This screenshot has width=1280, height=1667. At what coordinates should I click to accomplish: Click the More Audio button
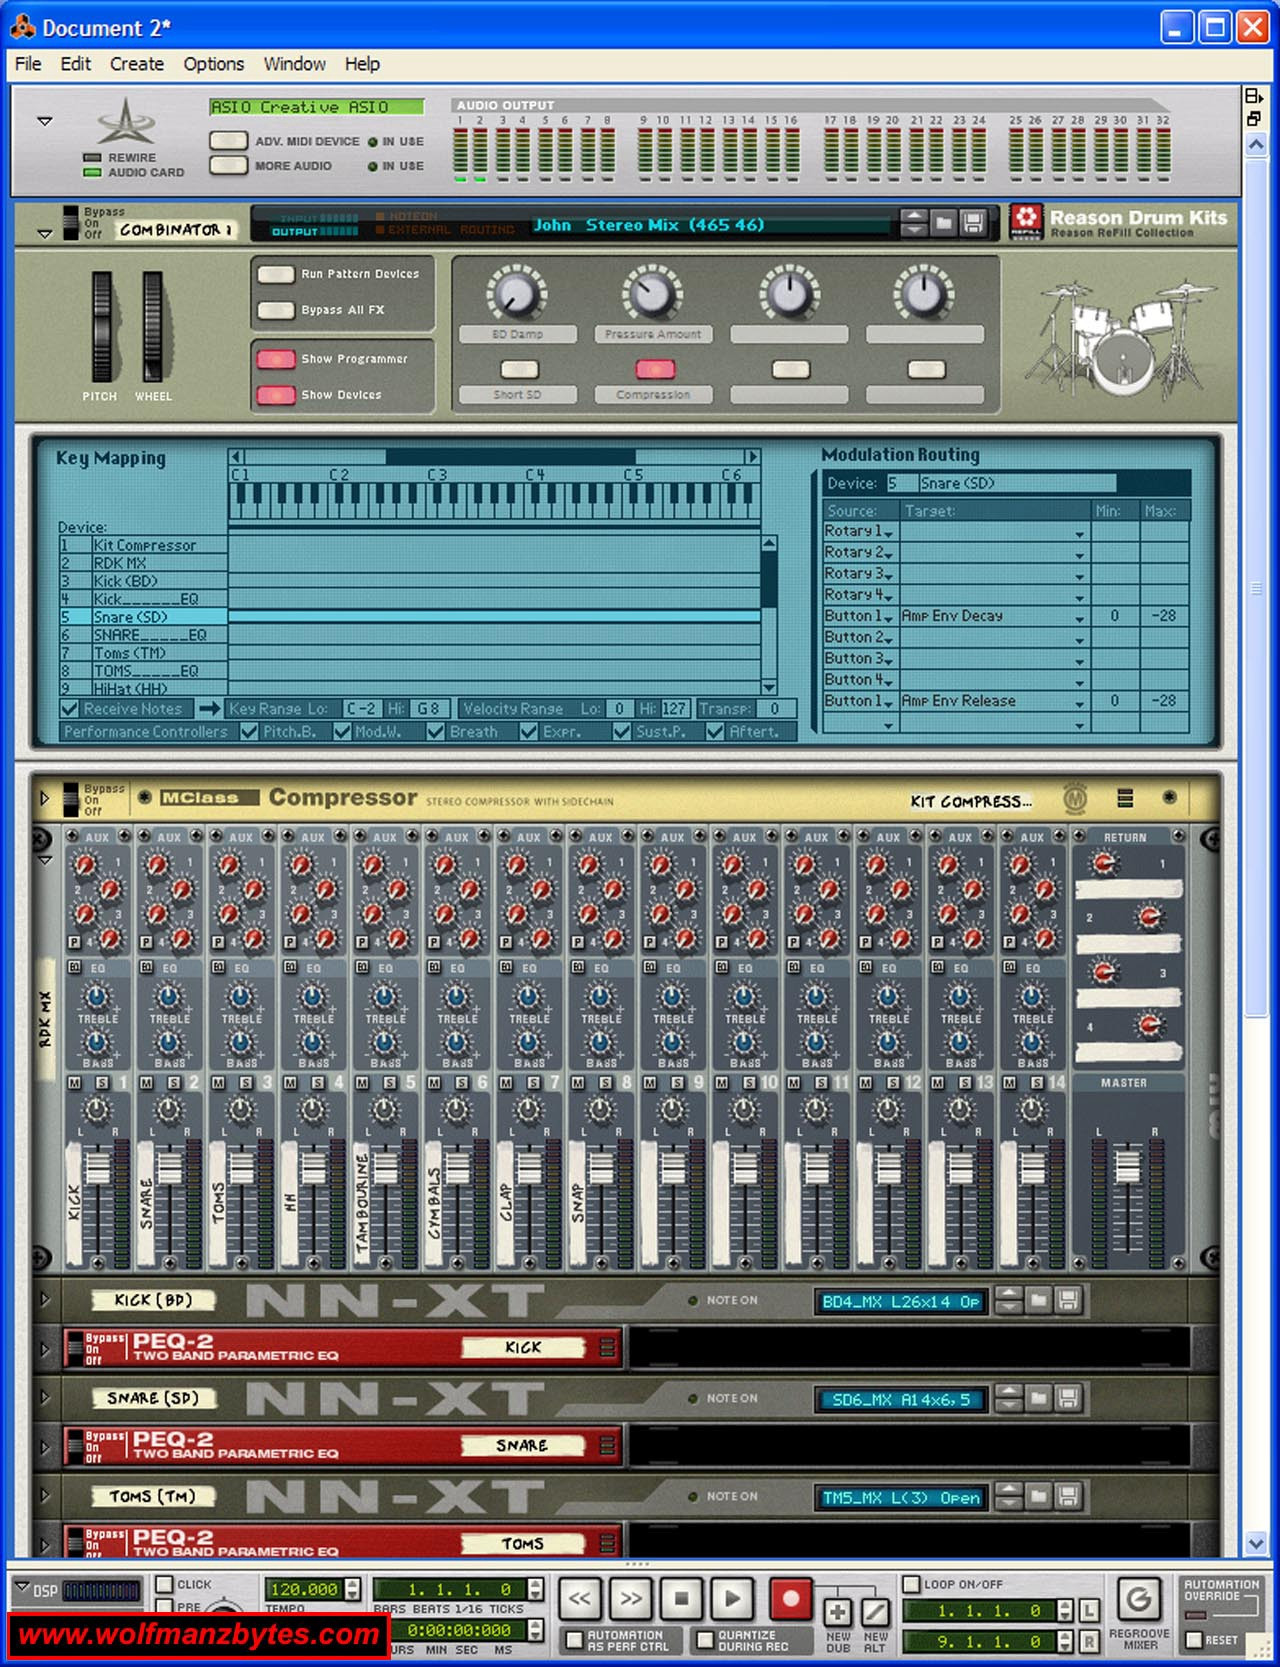tap(228, 165)
